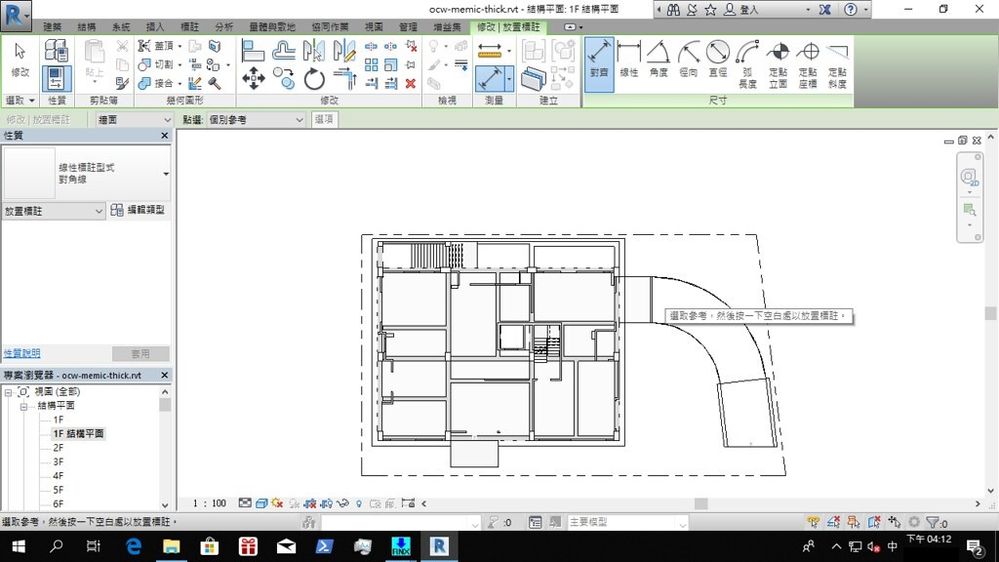The height and width of the screenshot is (562, 999).
Task: Select the Move tool with four arrows
Action: [x=253, y=78]
